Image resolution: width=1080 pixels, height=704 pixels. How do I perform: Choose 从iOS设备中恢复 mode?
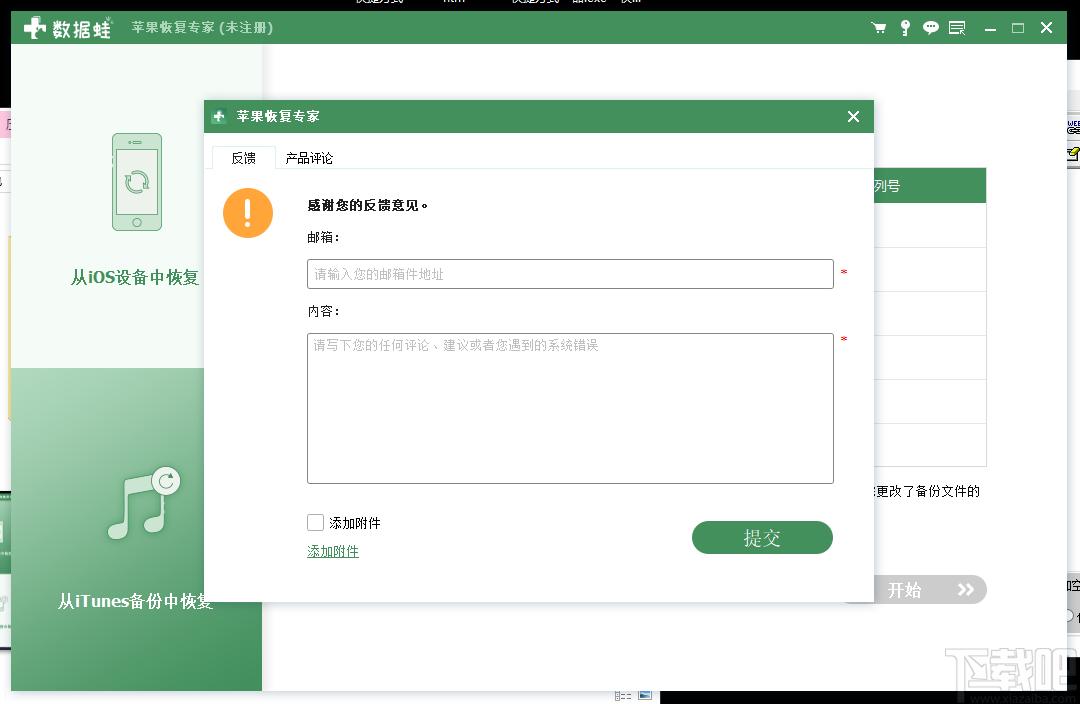point(135,277)
